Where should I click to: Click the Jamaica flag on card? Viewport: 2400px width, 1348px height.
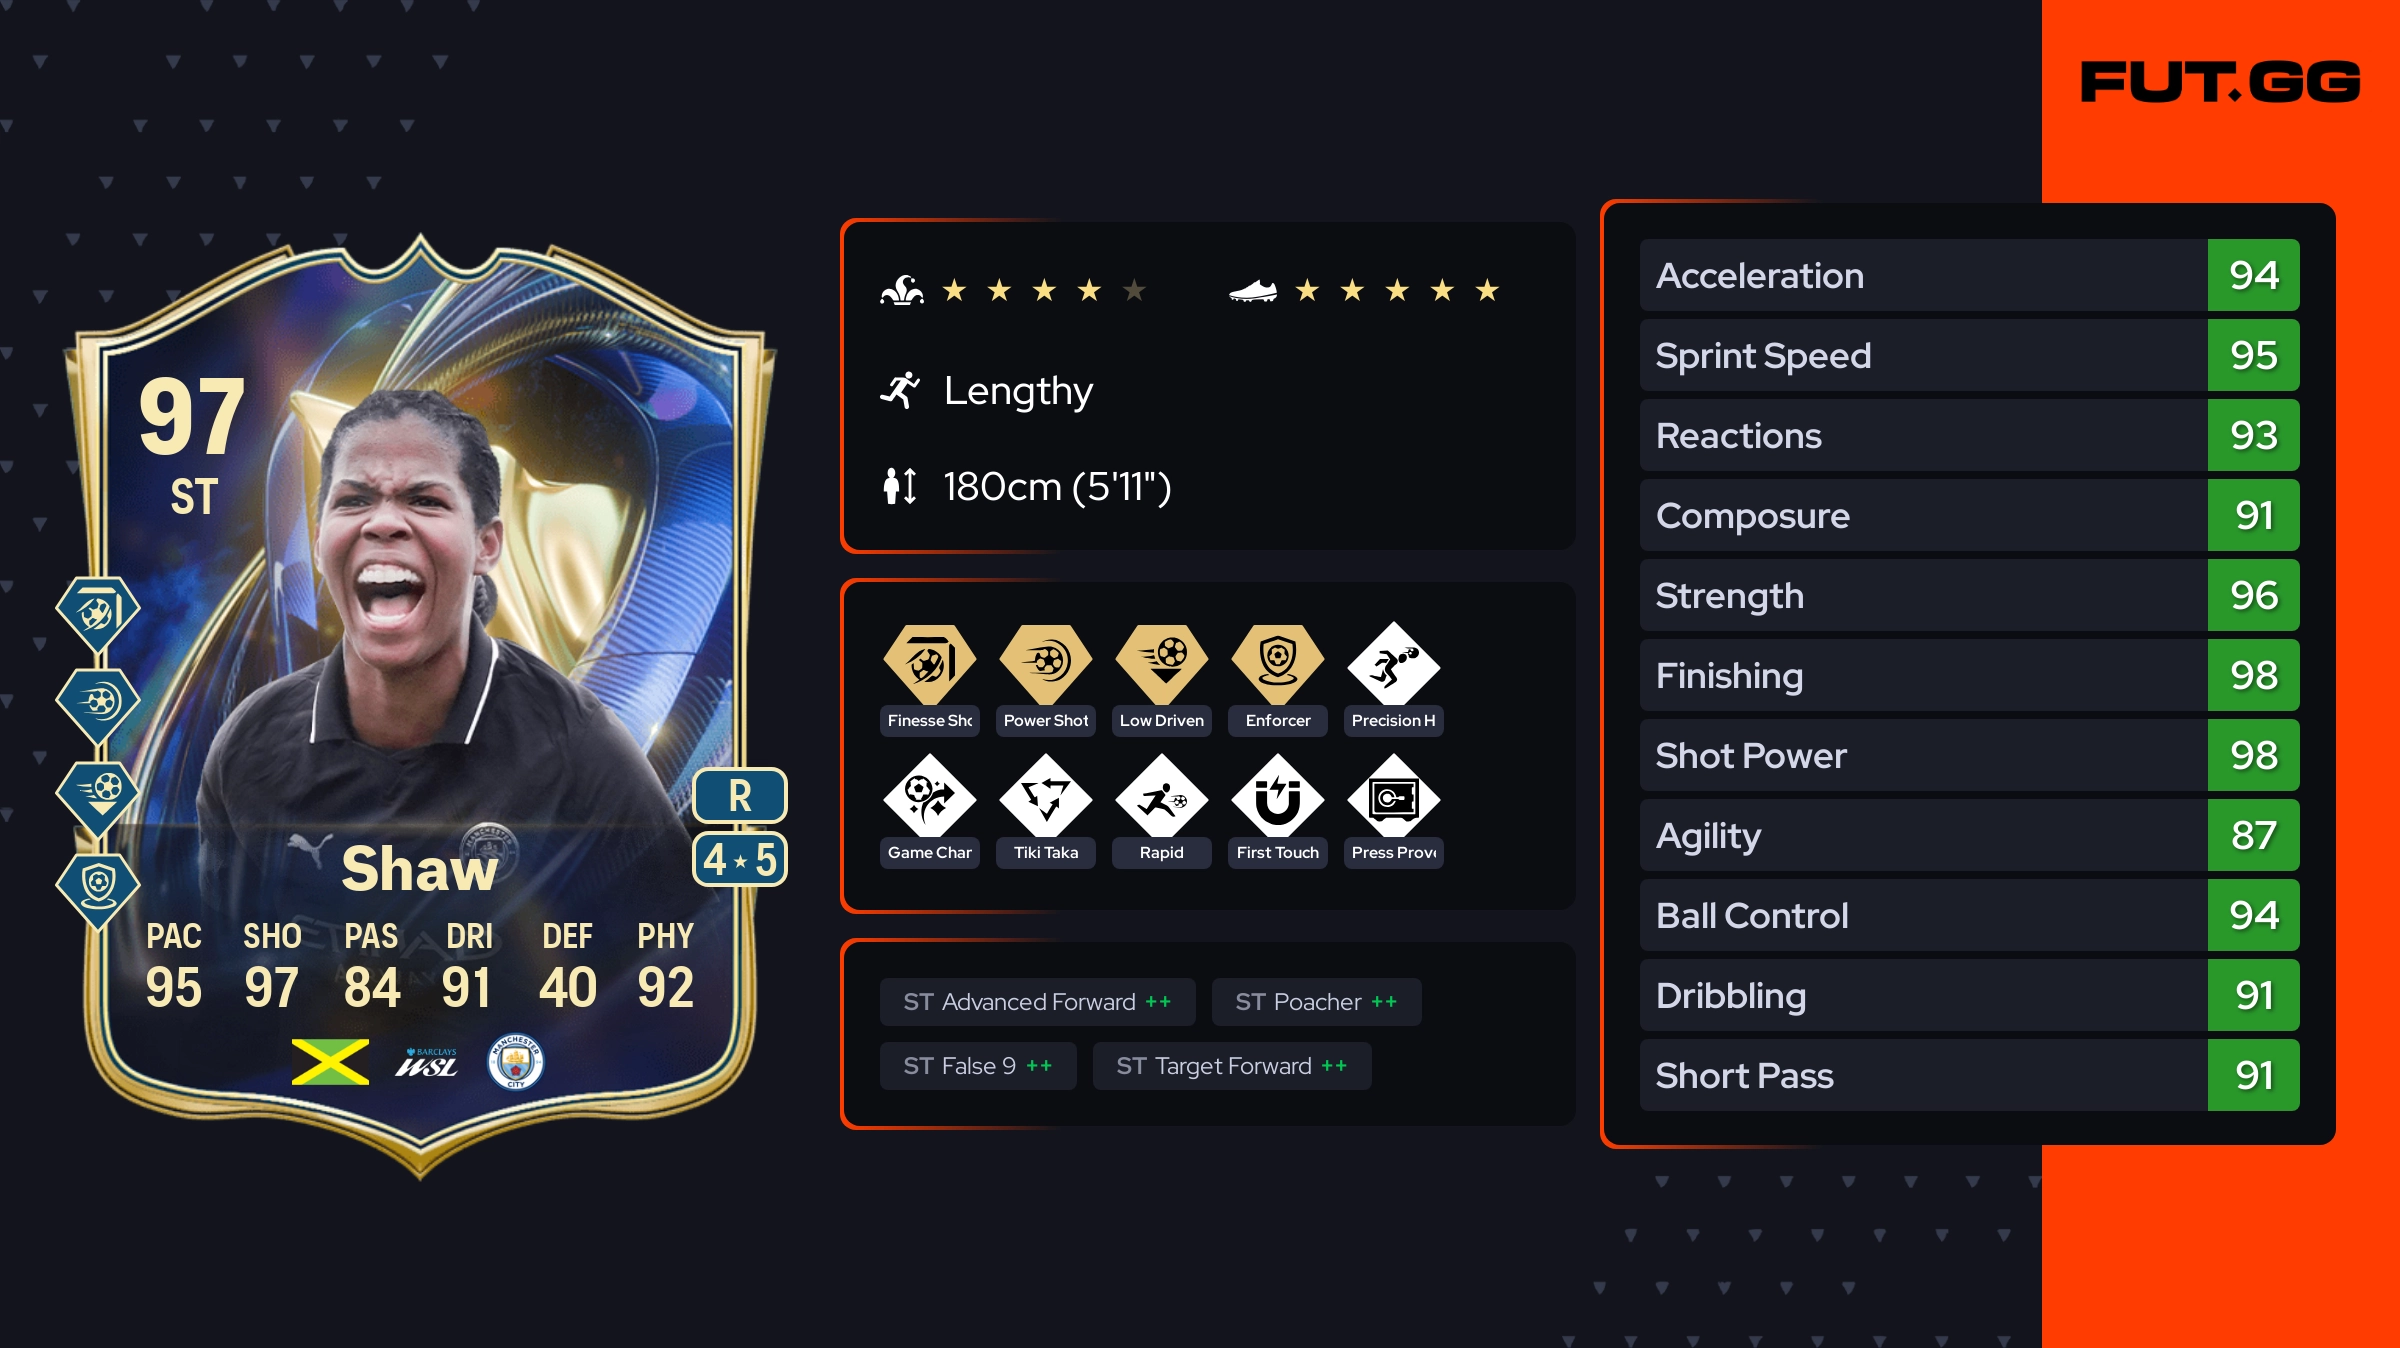331,1062
